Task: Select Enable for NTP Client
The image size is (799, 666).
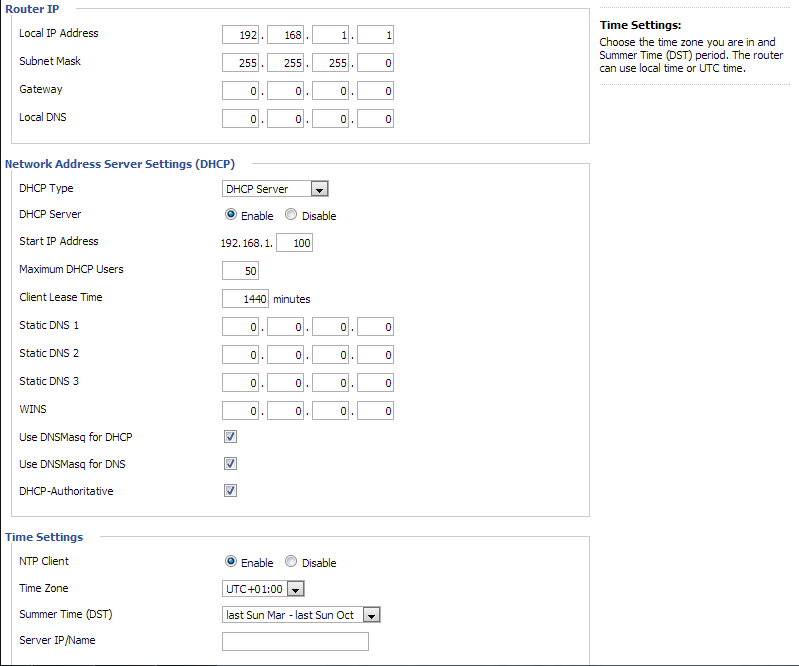Action: coord(231,562)
